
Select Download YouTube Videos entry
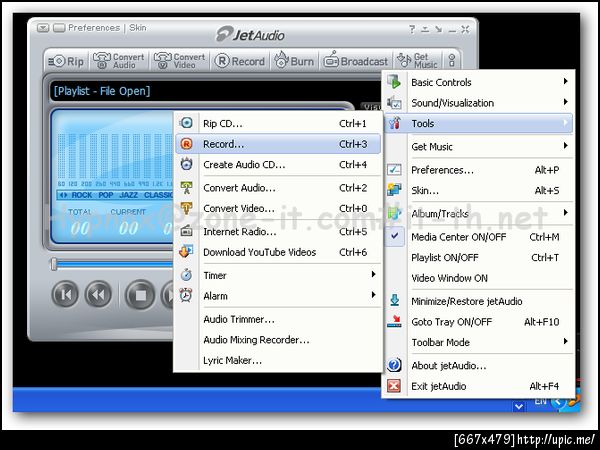point(278,252)
